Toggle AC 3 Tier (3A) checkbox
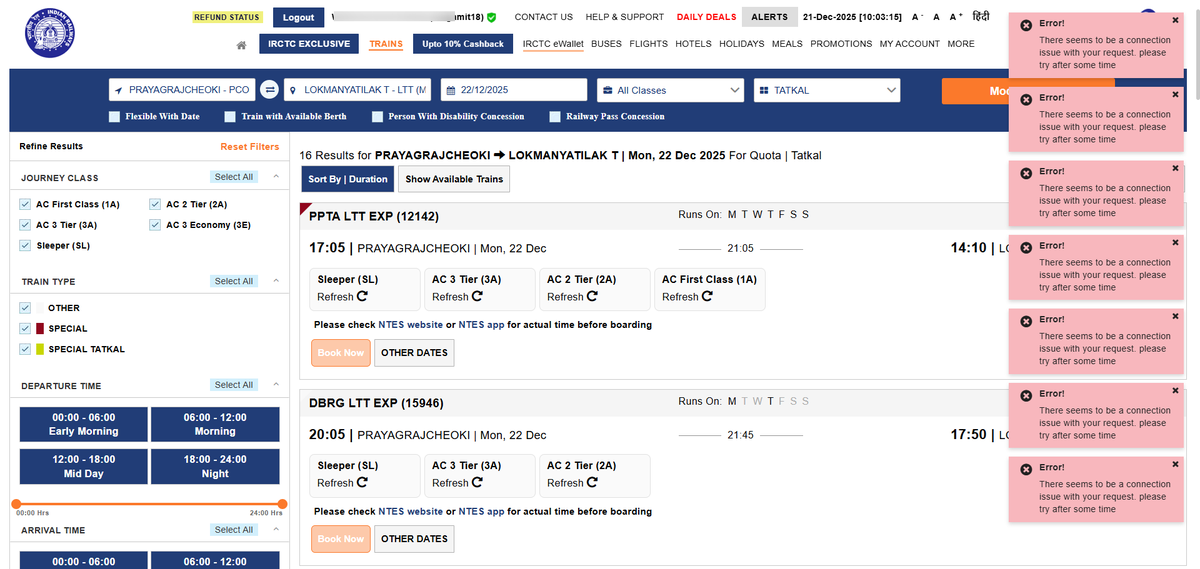Screen dimensions: 1200x569 25,225
